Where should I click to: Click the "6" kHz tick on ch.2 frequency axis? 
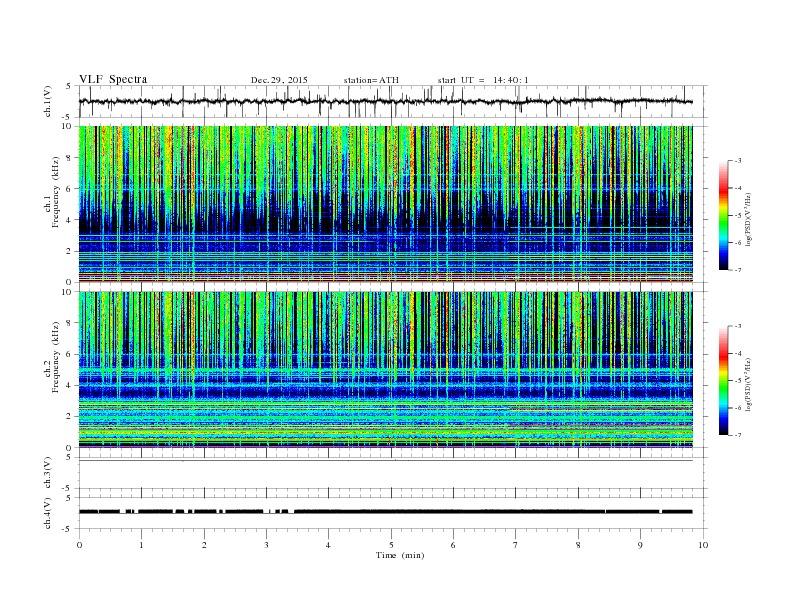pos(69,354)
